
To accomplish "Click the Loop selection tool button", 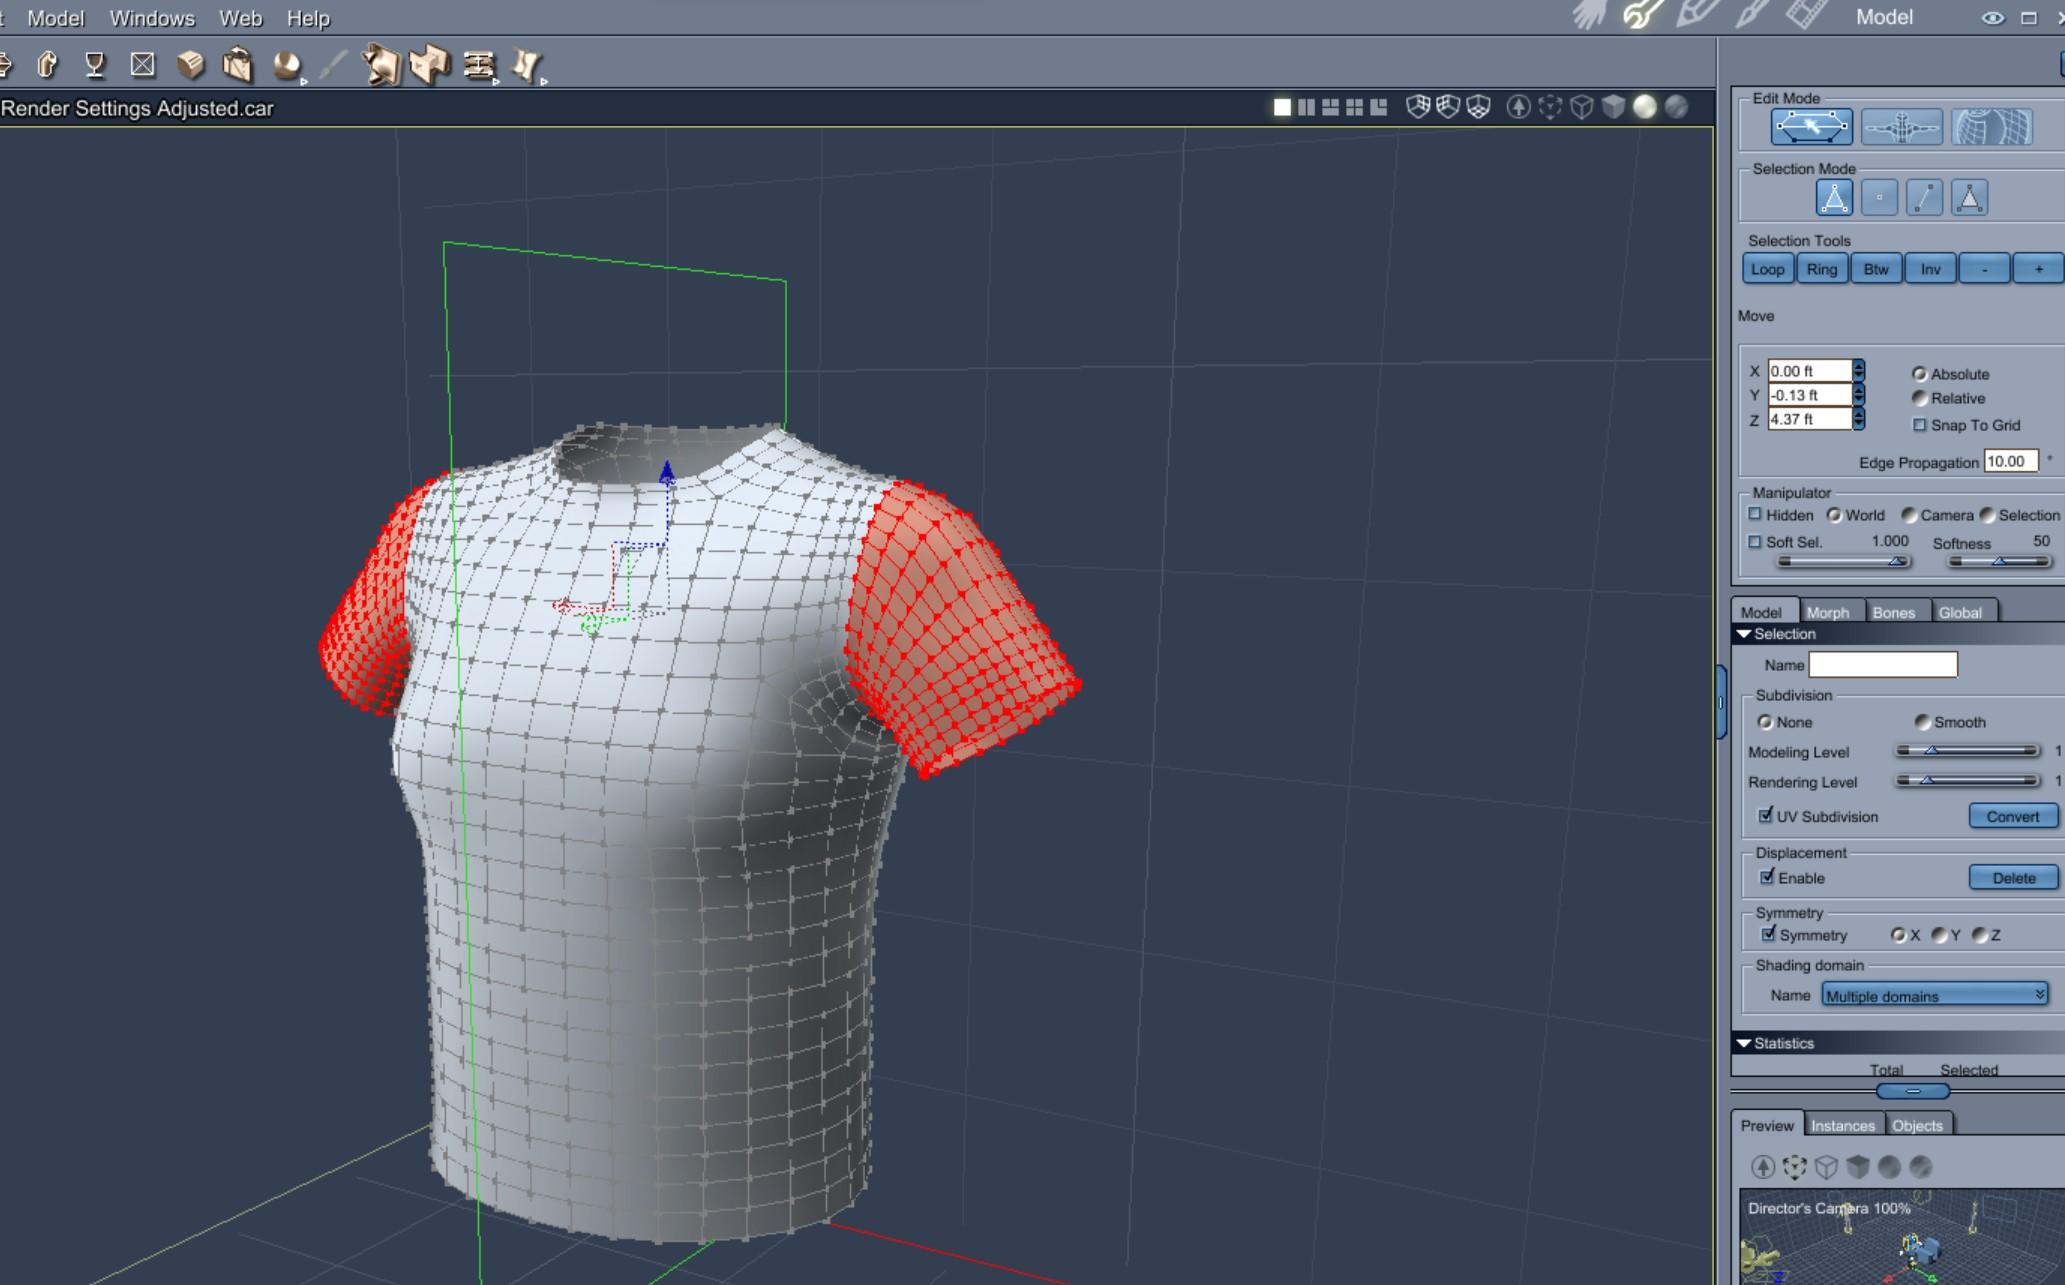I will point(1767,269).
